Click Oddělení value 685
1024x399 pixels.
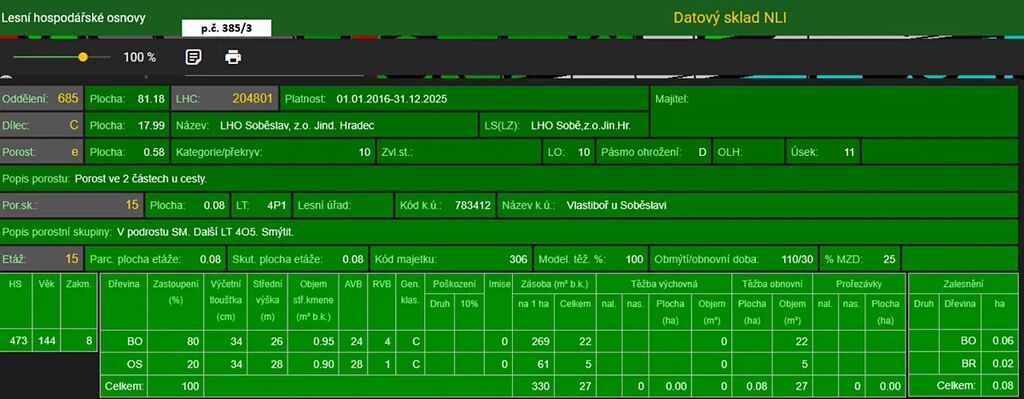(x=68, y=99)
